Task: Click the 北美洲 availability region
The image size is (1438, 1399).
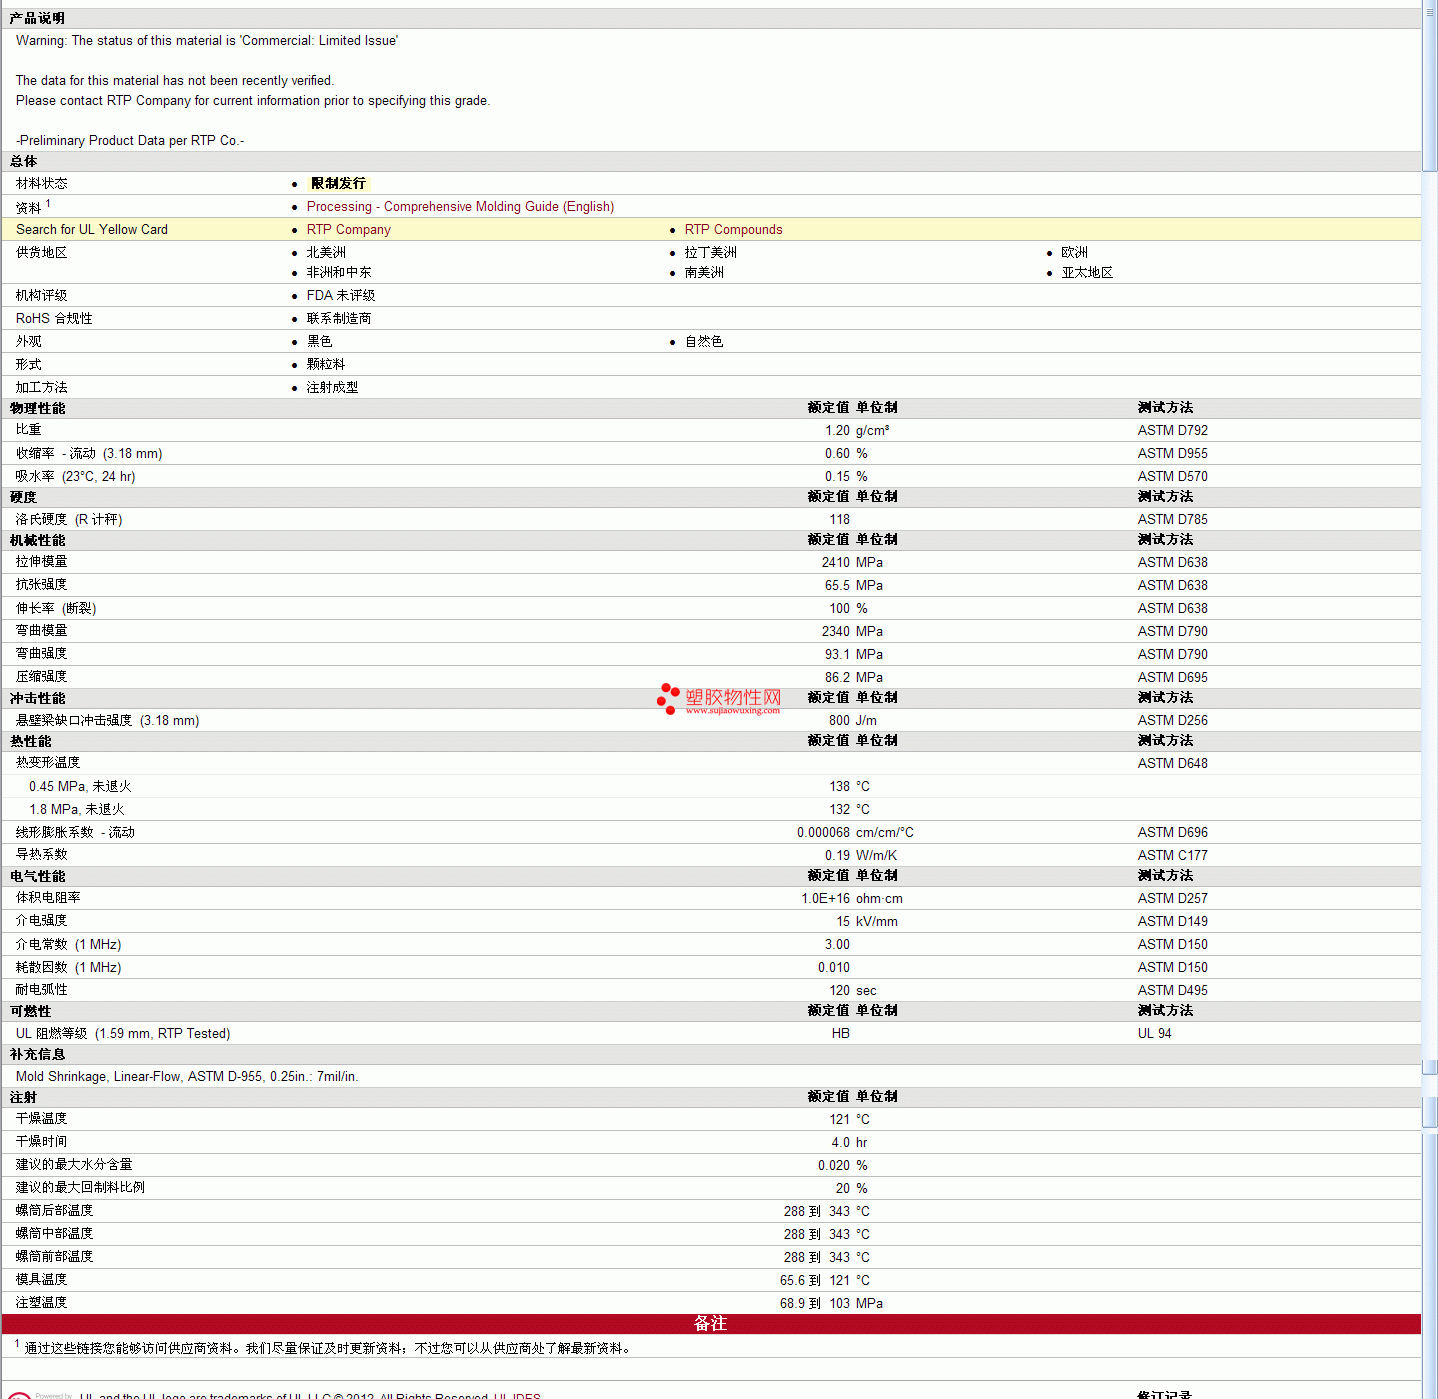Action: click(326, 253)
